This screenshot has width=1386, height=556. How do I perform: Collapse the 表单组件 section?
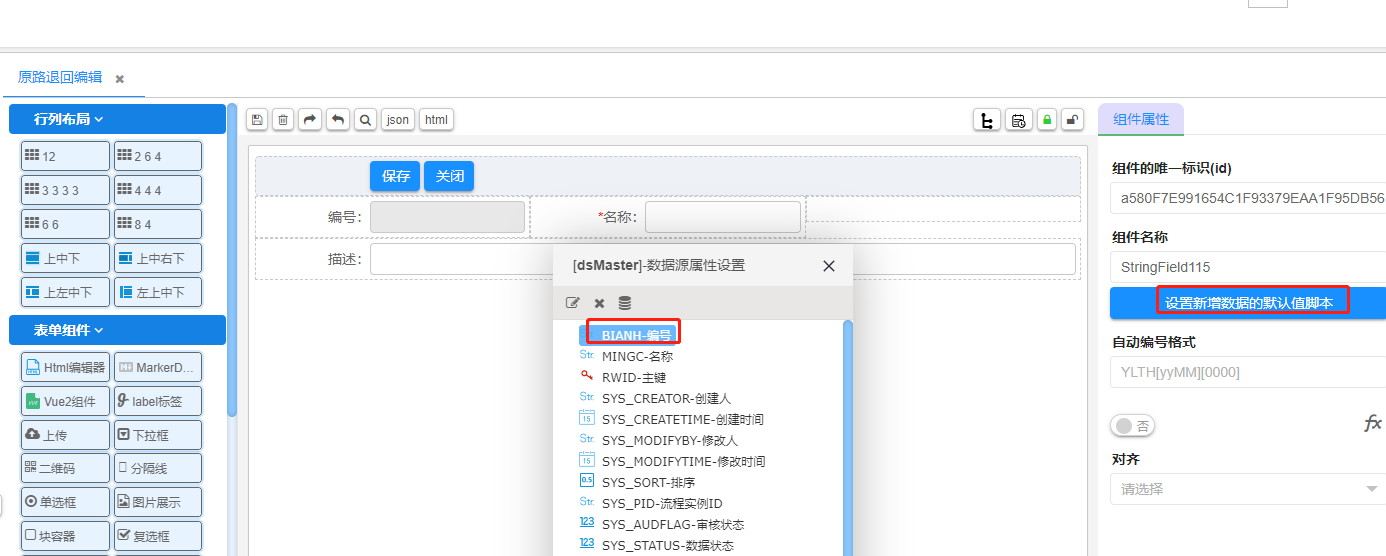click(x=117, y=330)
